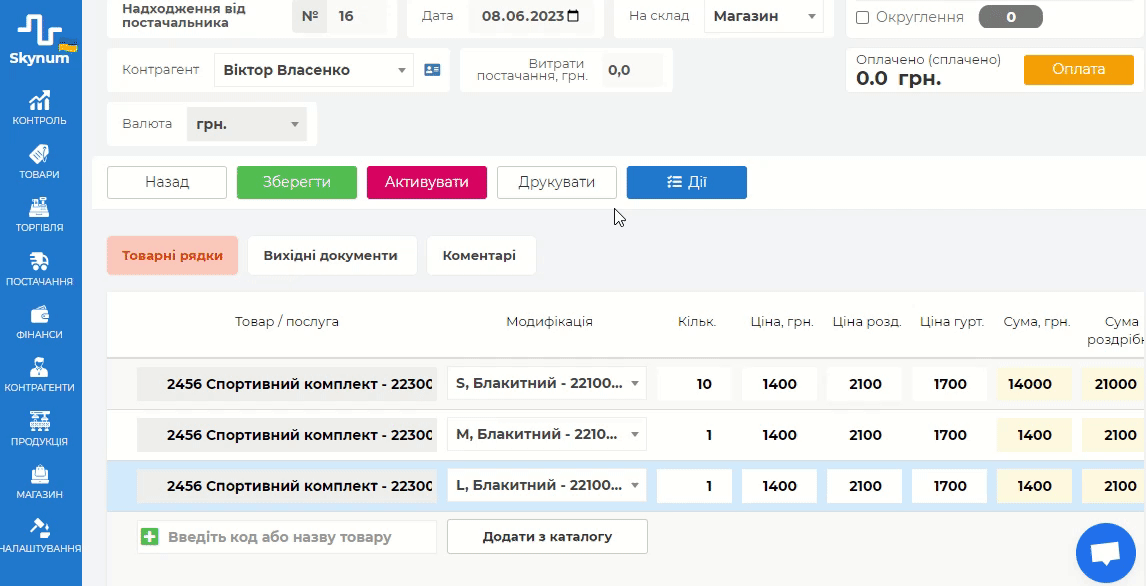The image size is (1146, 586).
Task: Open contractor card icon next to Віктор Власенко
Action: click(x=433, y=70)
